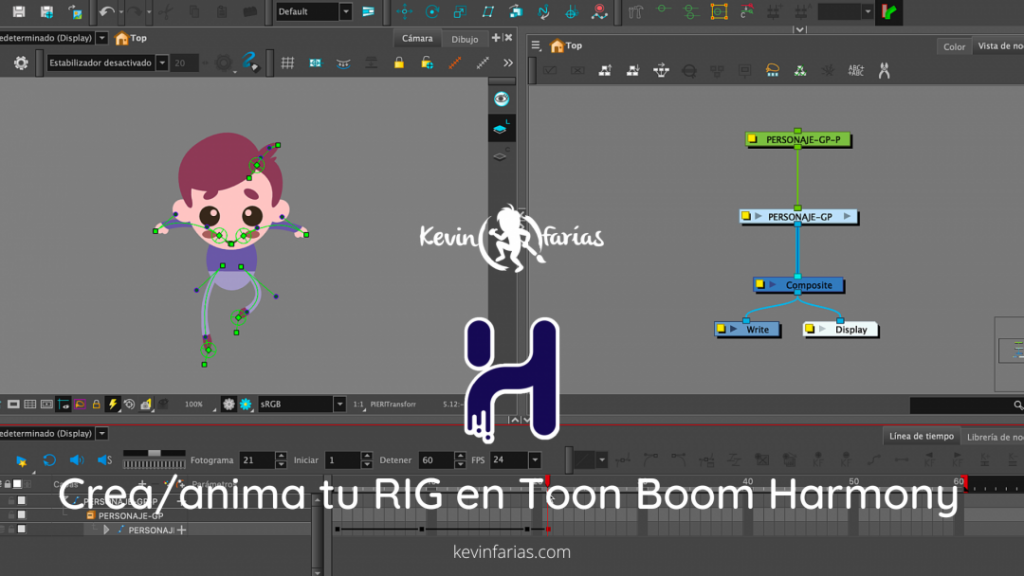Toggle the lightning icon in Camera bottom bar

pos(112,404)
